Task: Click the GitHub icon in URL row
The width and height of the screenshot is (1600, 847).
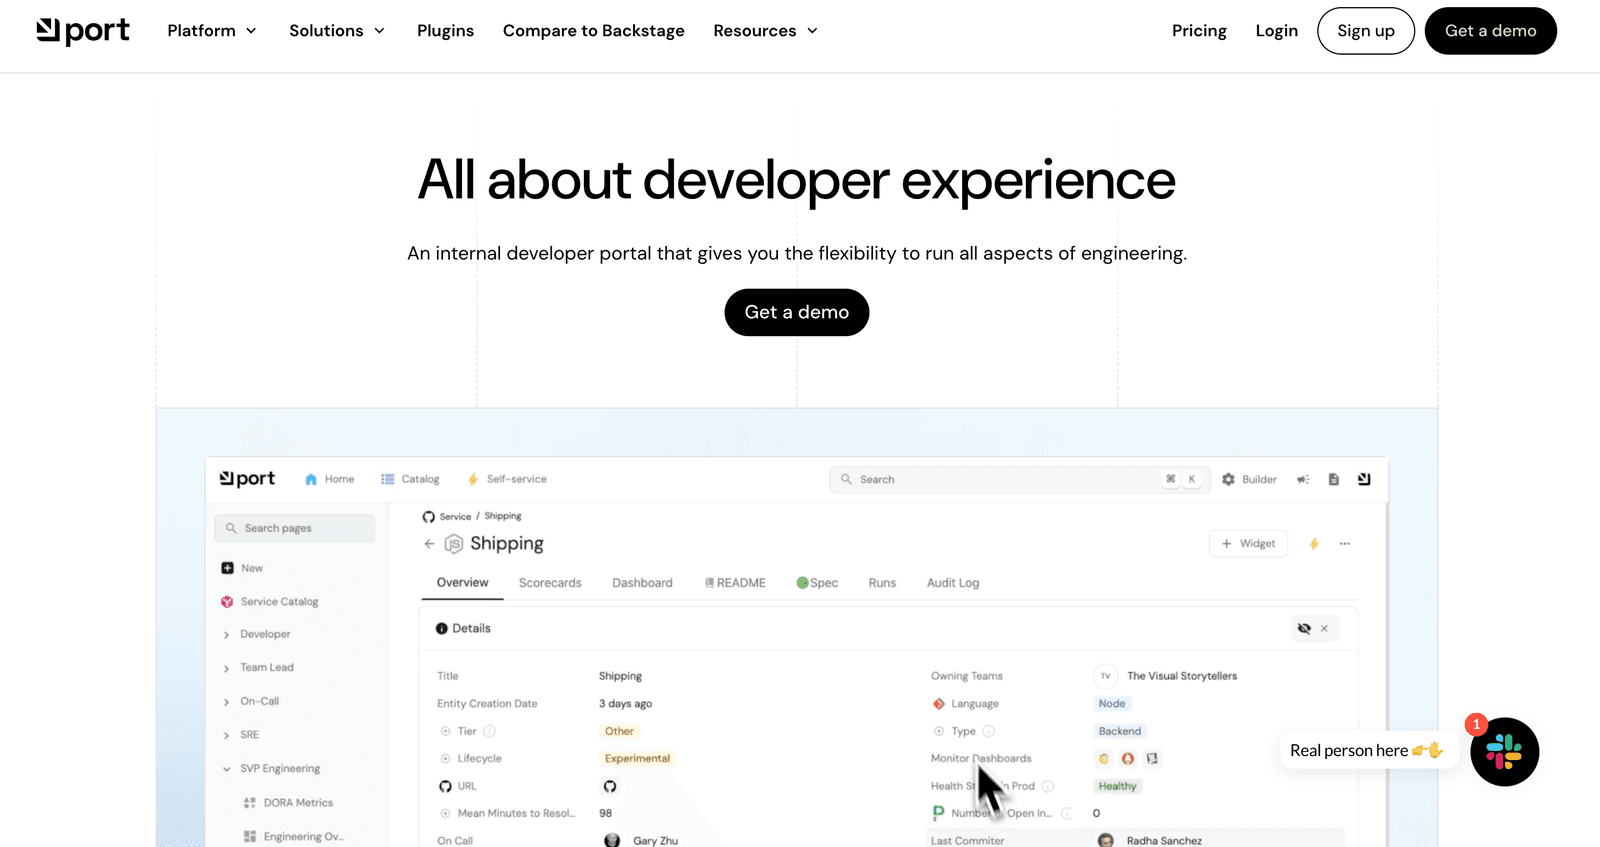Action: point(610,787)
